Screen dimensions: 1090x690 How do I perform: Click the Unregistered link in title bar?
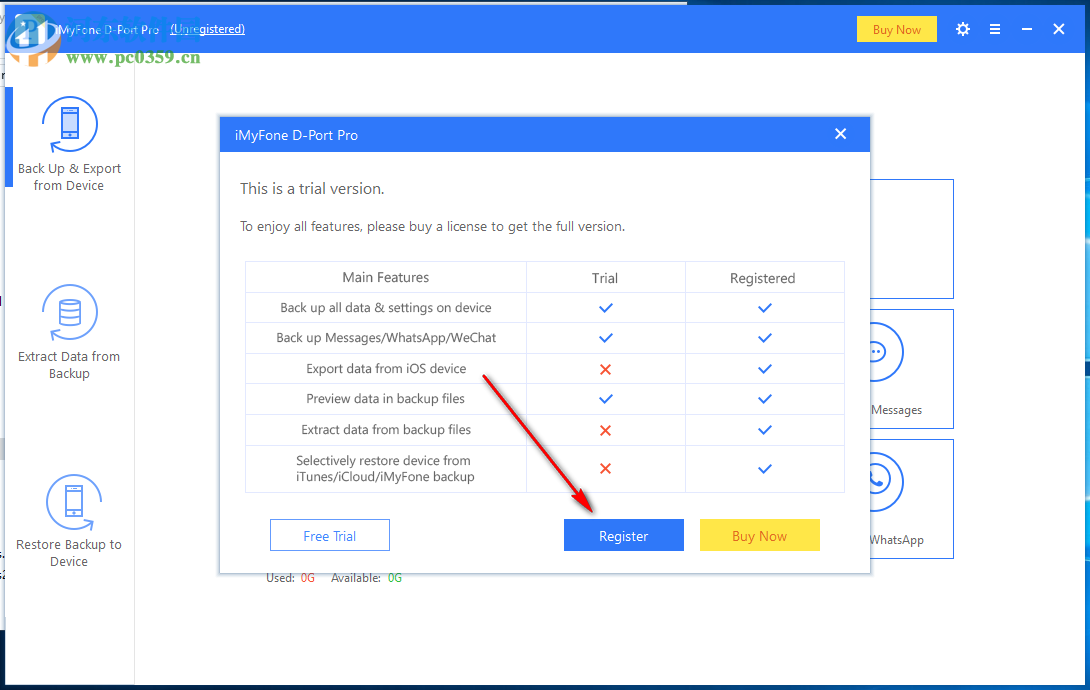pos(207,29)
